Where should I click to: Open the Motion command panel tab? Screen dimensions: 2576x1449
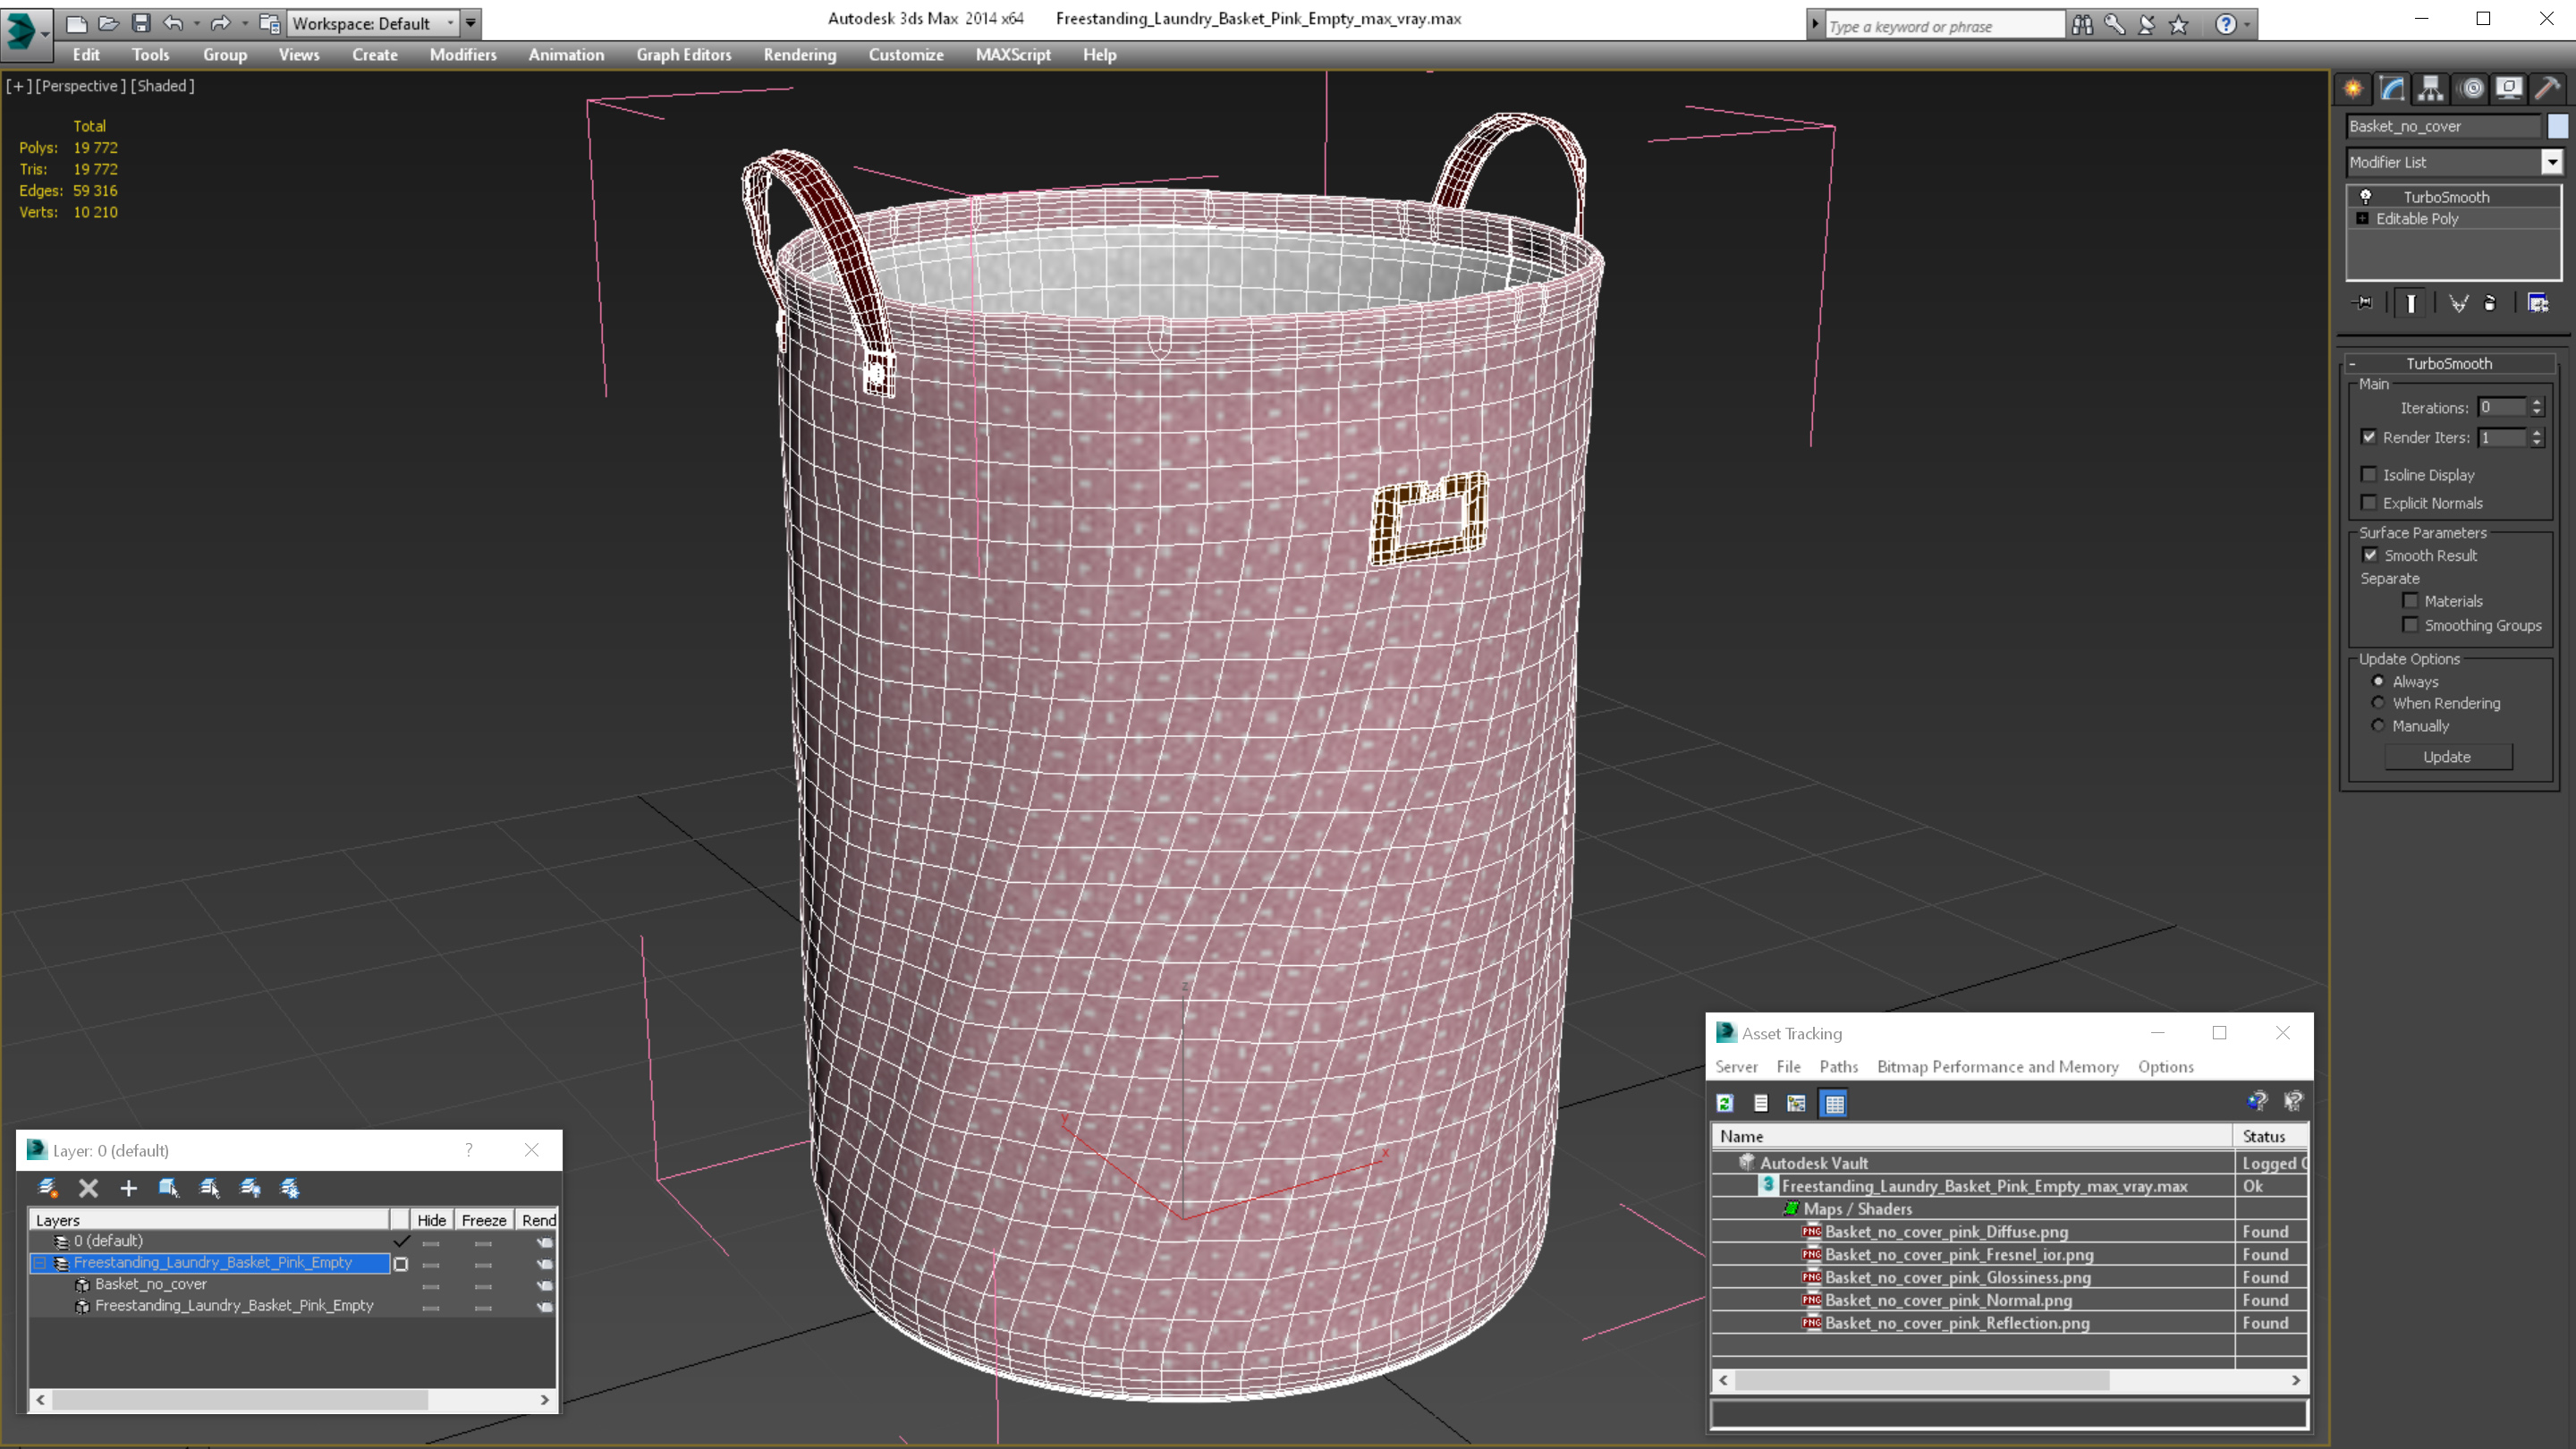coord(2470,89)
